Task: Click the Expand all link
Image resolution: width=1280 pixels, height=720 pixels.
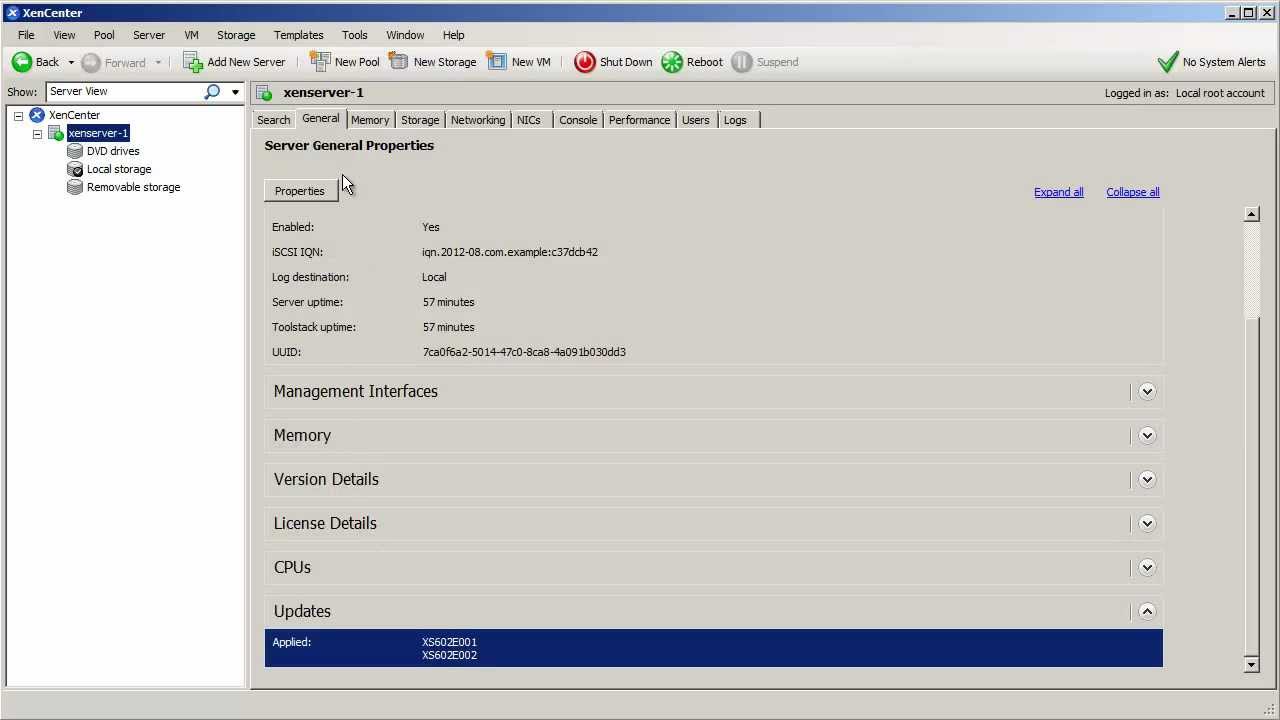Action: (x=1058, y=192)
